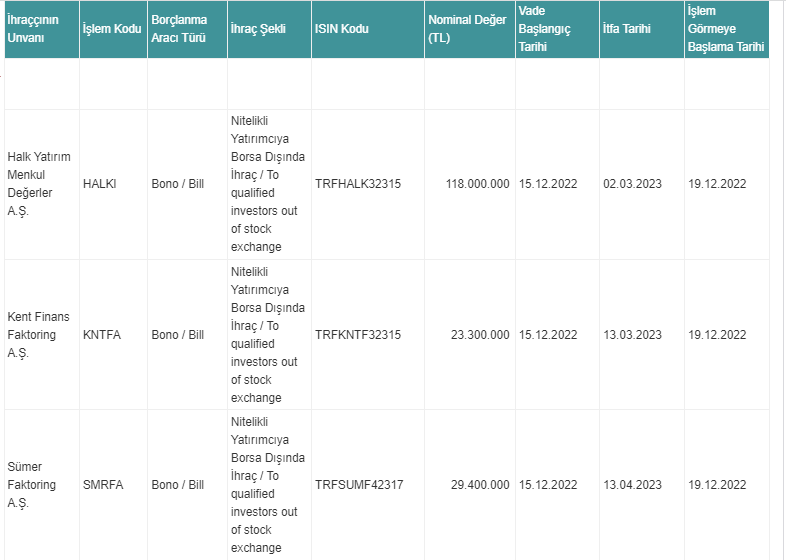Screen dimensions: 786x560
Task: Click the issue type text in SMRFA row
Action: [x=268, y=485]
